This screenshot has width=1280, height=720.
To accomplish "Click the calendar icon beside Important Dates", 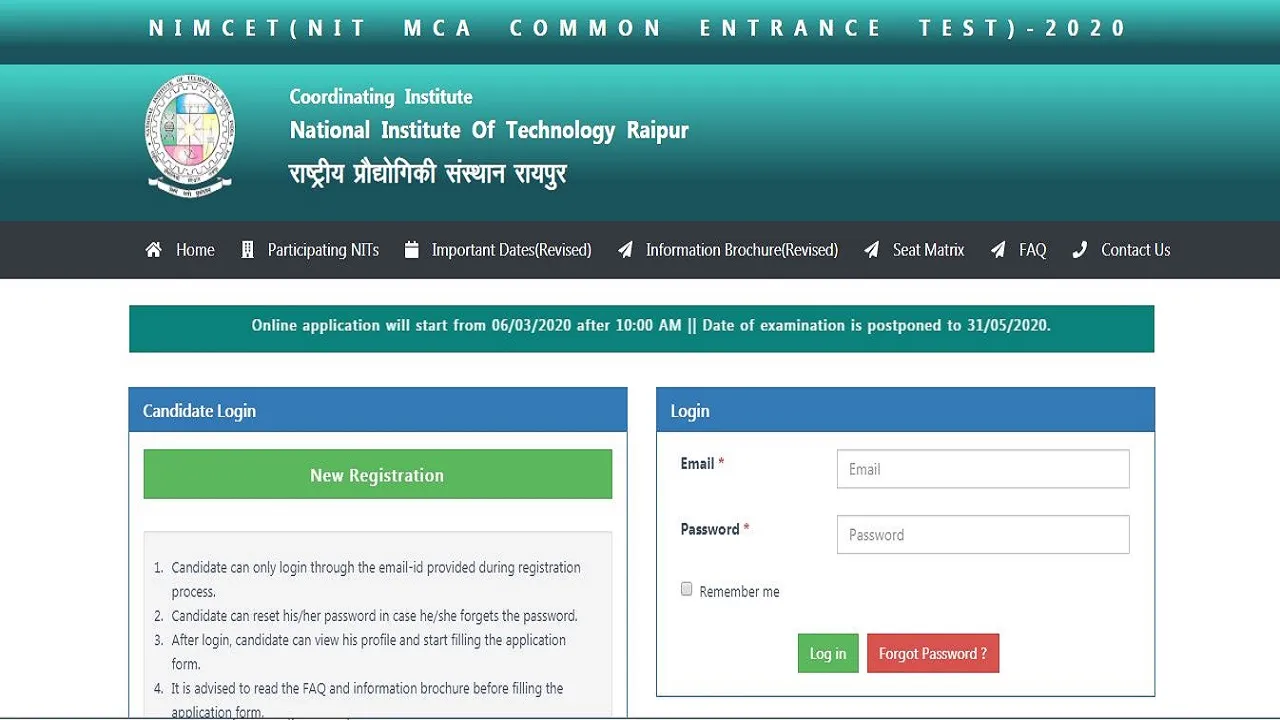I will click(x=411, y=250).
